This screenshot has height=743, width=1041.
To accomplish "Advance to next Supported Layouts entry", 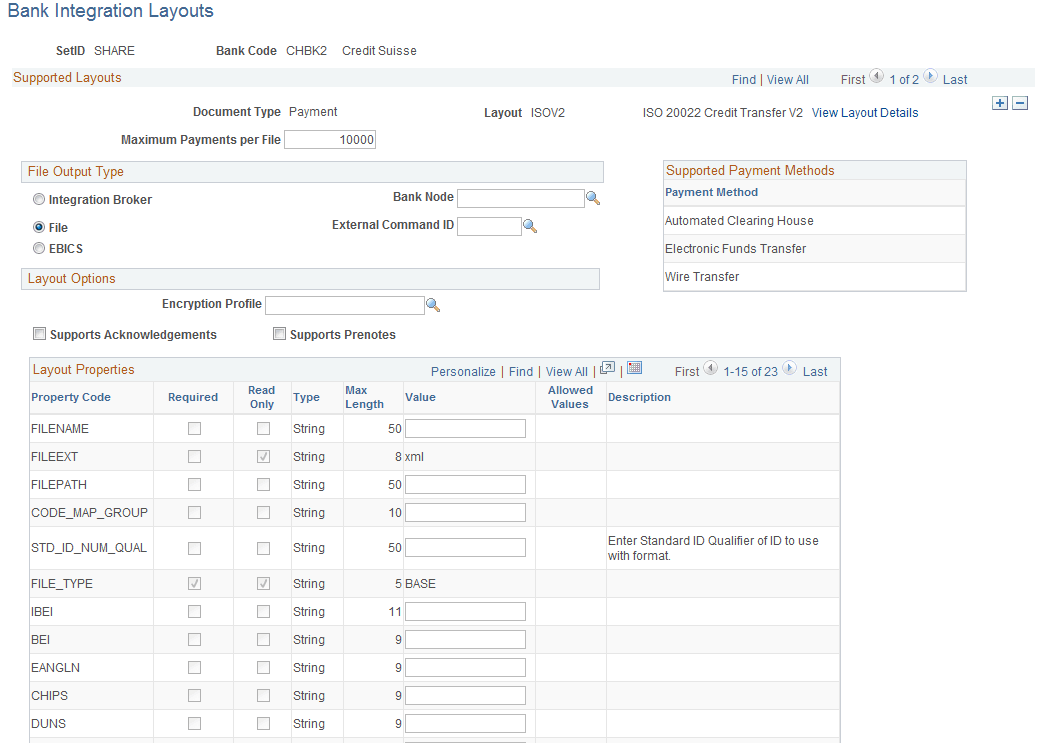I will tap(930, 77).
